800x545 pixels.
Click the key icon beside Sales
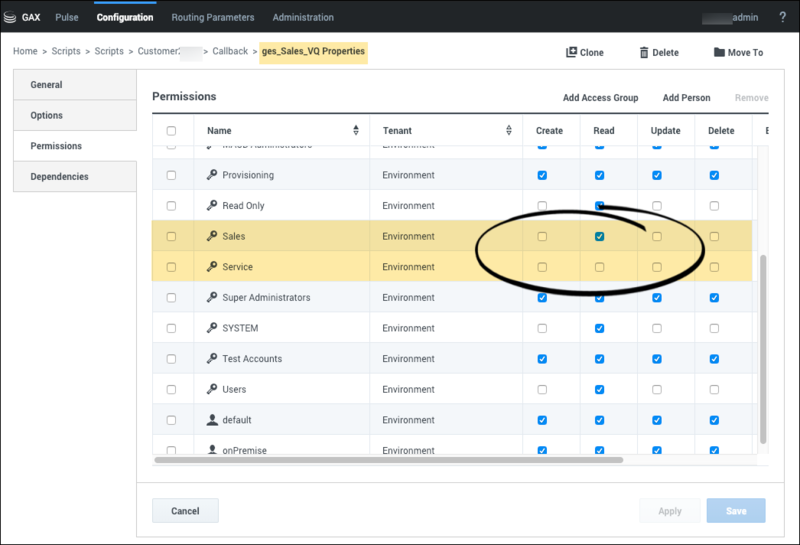pyautogui.click(x=212, y=237)
